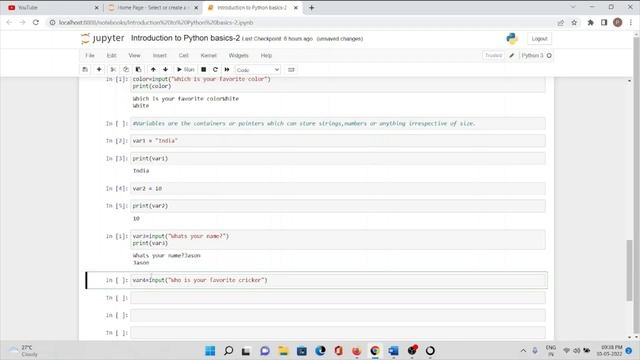640x360 pixels.
Task: Open the browser tab search chevron
Action: [x=573, y=7]
